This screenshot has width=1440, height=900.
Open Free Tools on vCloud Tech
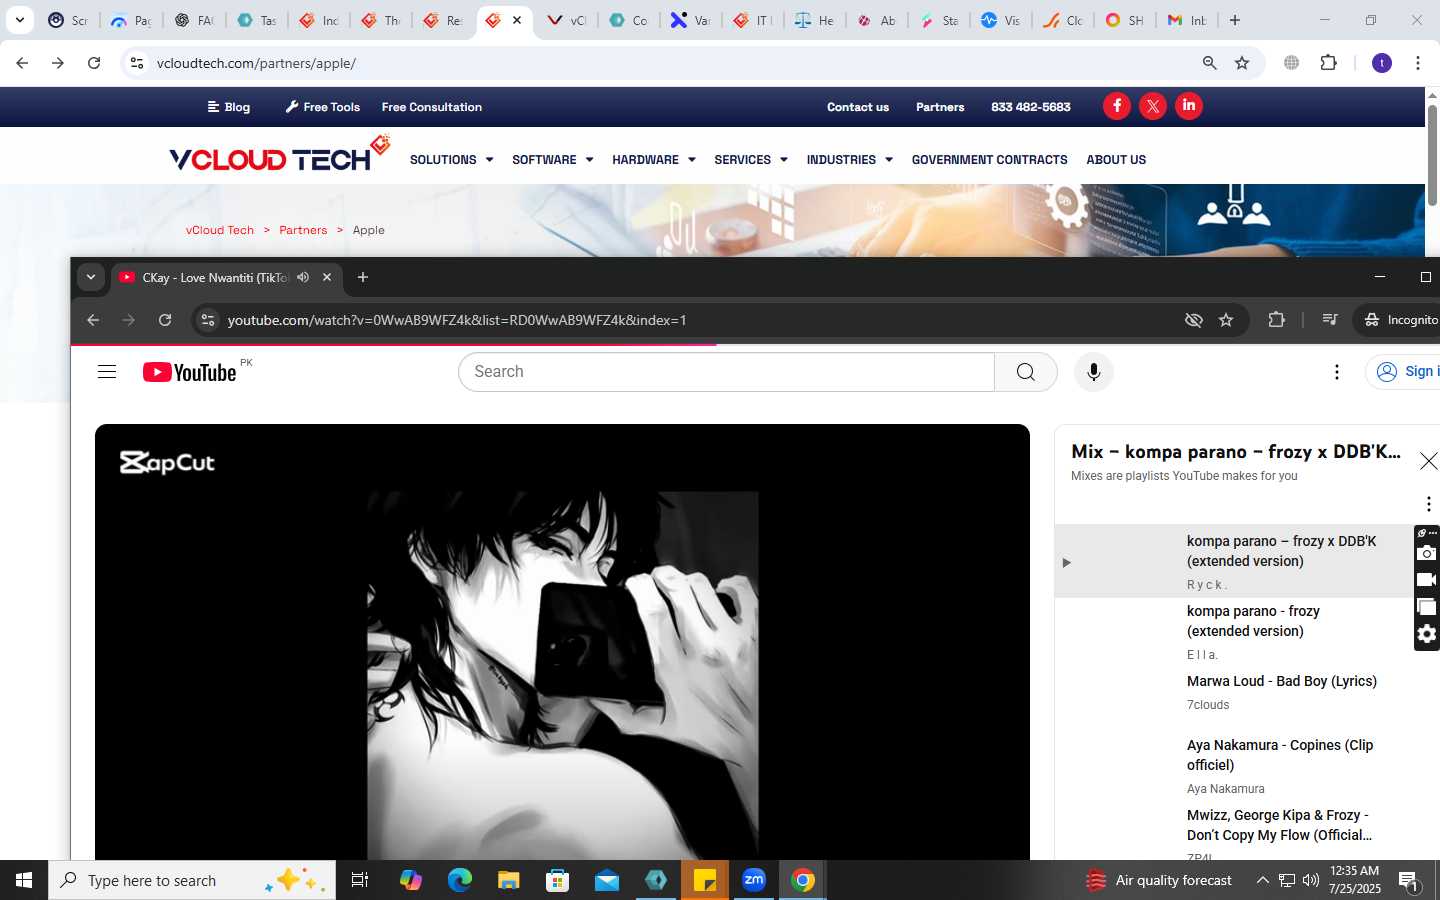322,107
